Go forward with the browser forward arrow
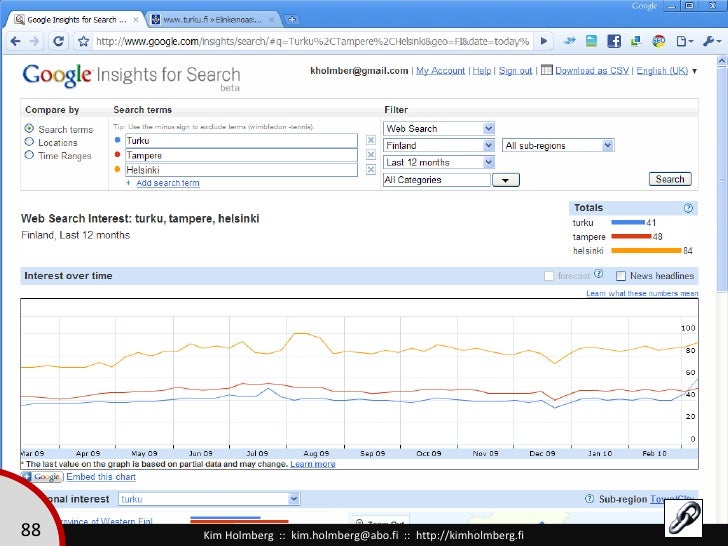Image resolution: width=728 pixels, height=546 pixels. coord(34,41)
